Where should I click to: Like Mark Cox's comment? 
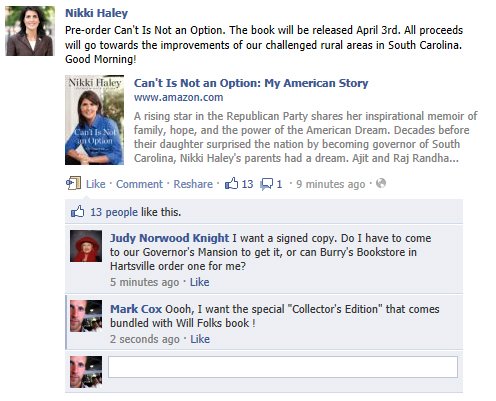coord(200,339)
